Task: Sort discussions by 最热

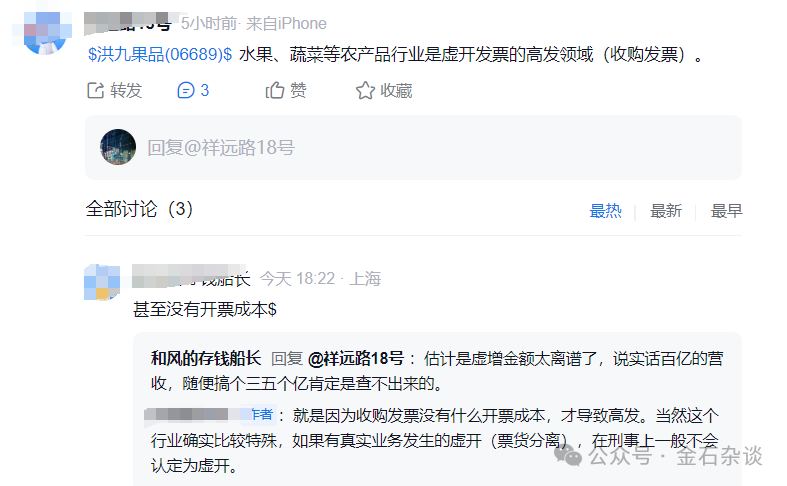Action: [605, 211]
